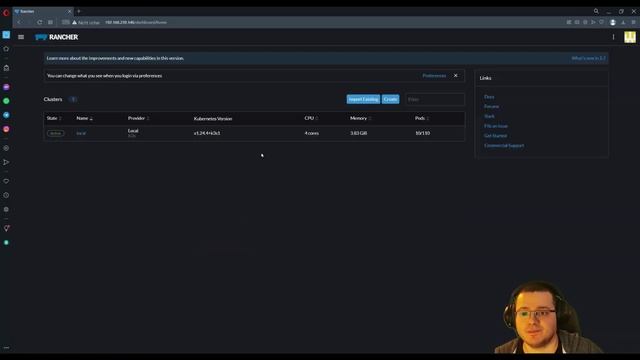Viewport: 640px width, 360px height.
Task: Open the Rancher page vertical-dots menu
Action: pyautogui.click(x=613, y=37)
